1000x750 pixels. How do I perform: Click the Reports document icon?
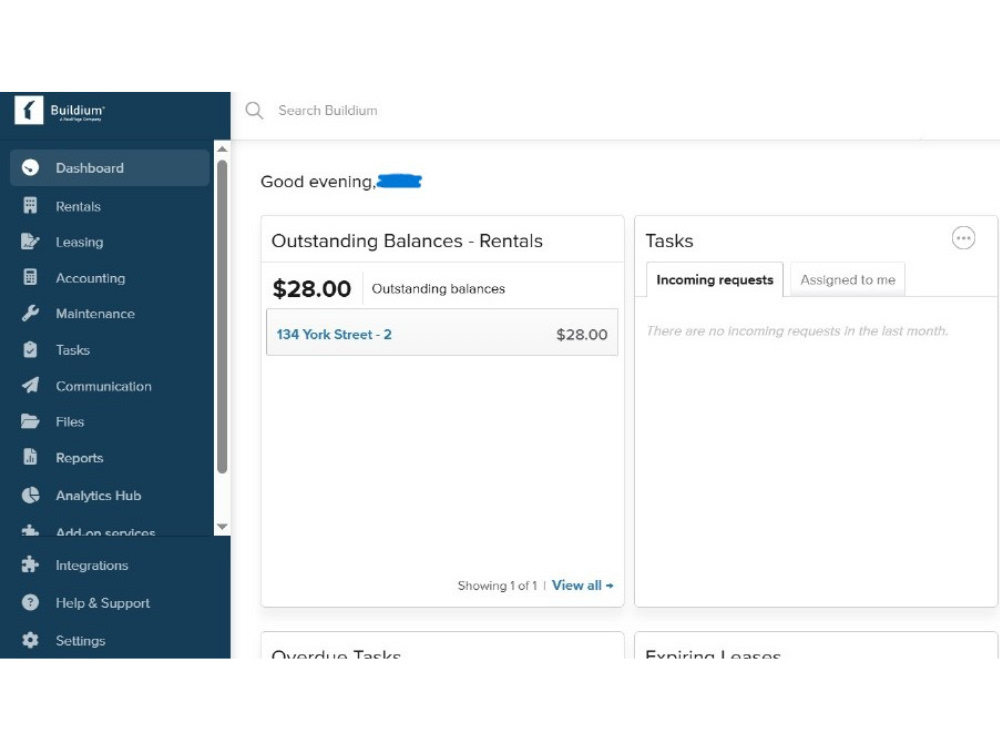[30, 457]
